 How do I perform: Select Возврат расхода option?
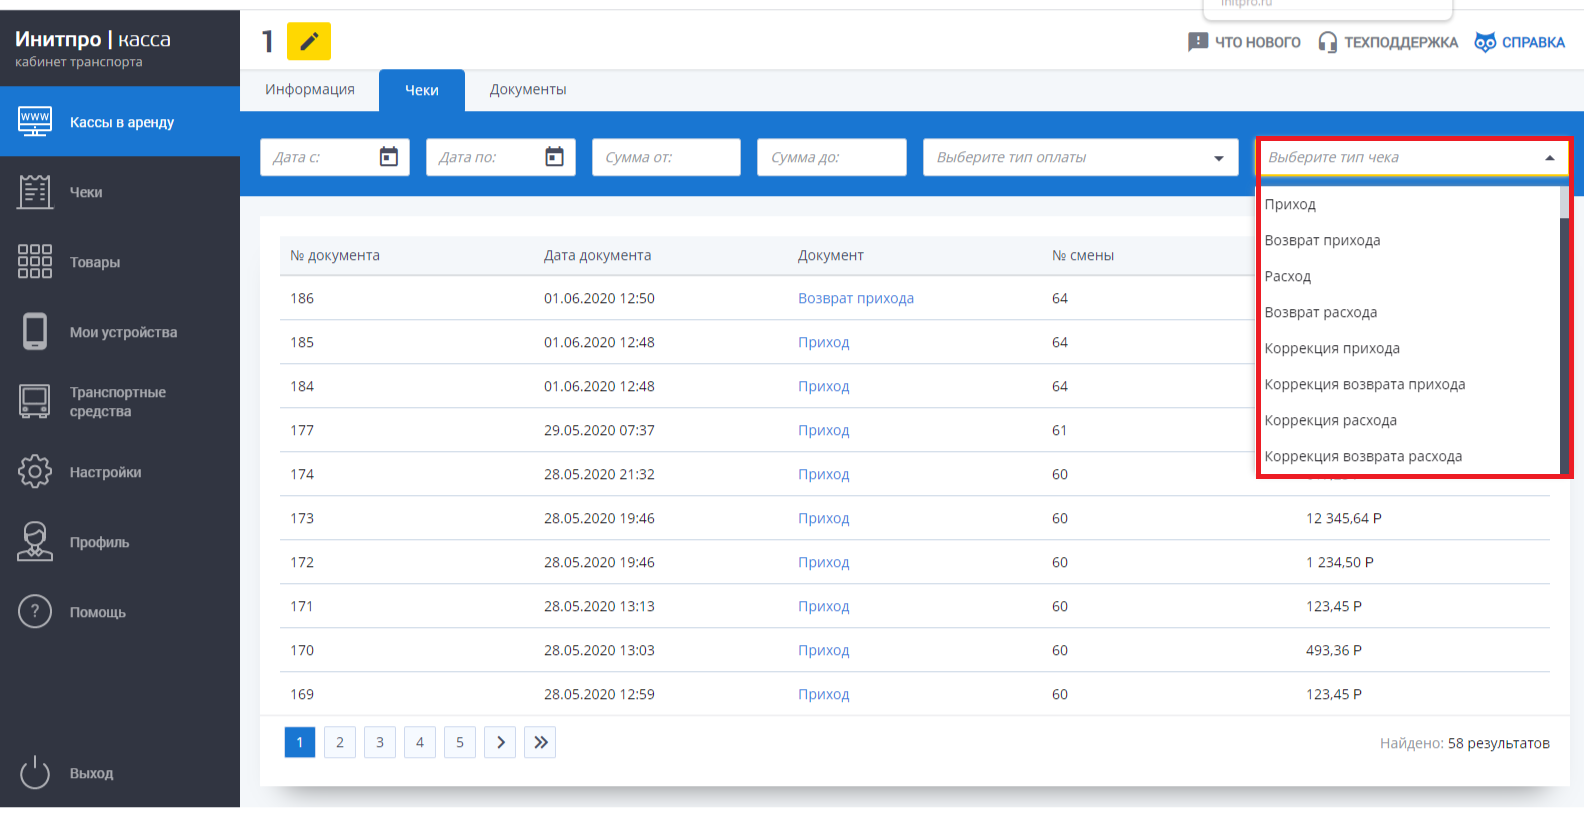(x=1410, y=312)
